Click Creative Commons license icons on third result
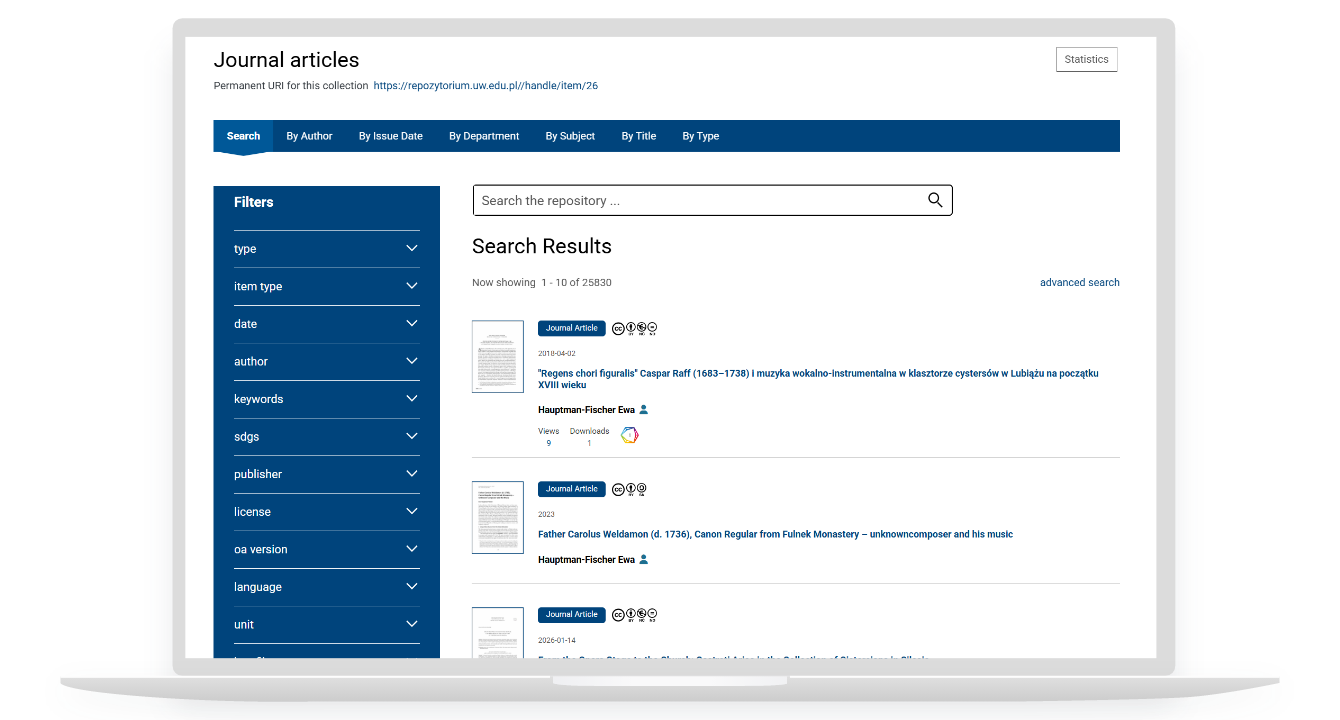The width and height of the screenshot is (1340, 720). [634, 615]
